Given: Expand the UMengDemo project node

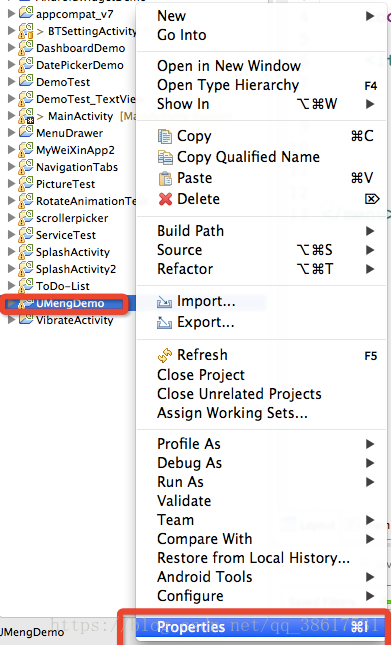Looking at the screenshot, I should [x=12, y=303].
